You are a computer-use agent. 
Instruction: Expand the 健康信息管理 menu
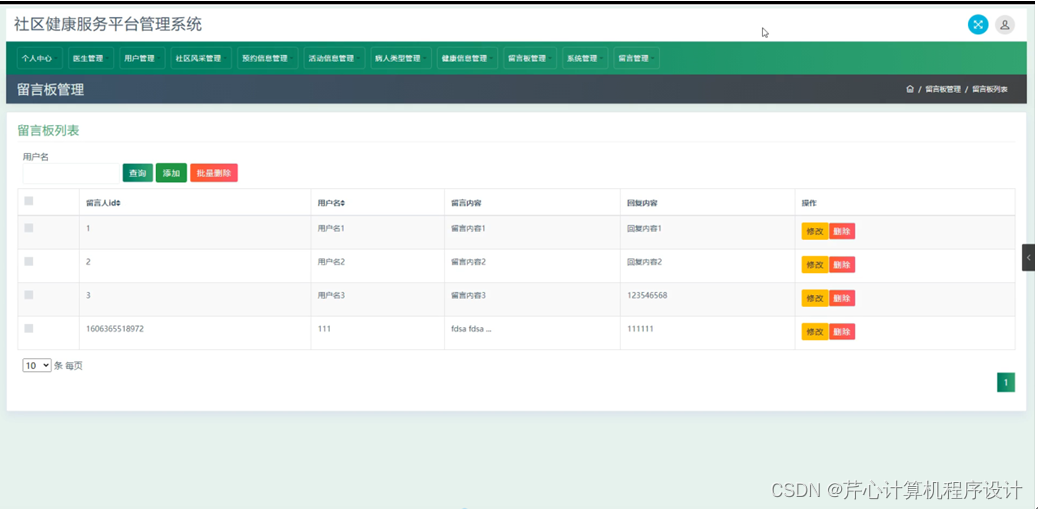tap(467, 58)
